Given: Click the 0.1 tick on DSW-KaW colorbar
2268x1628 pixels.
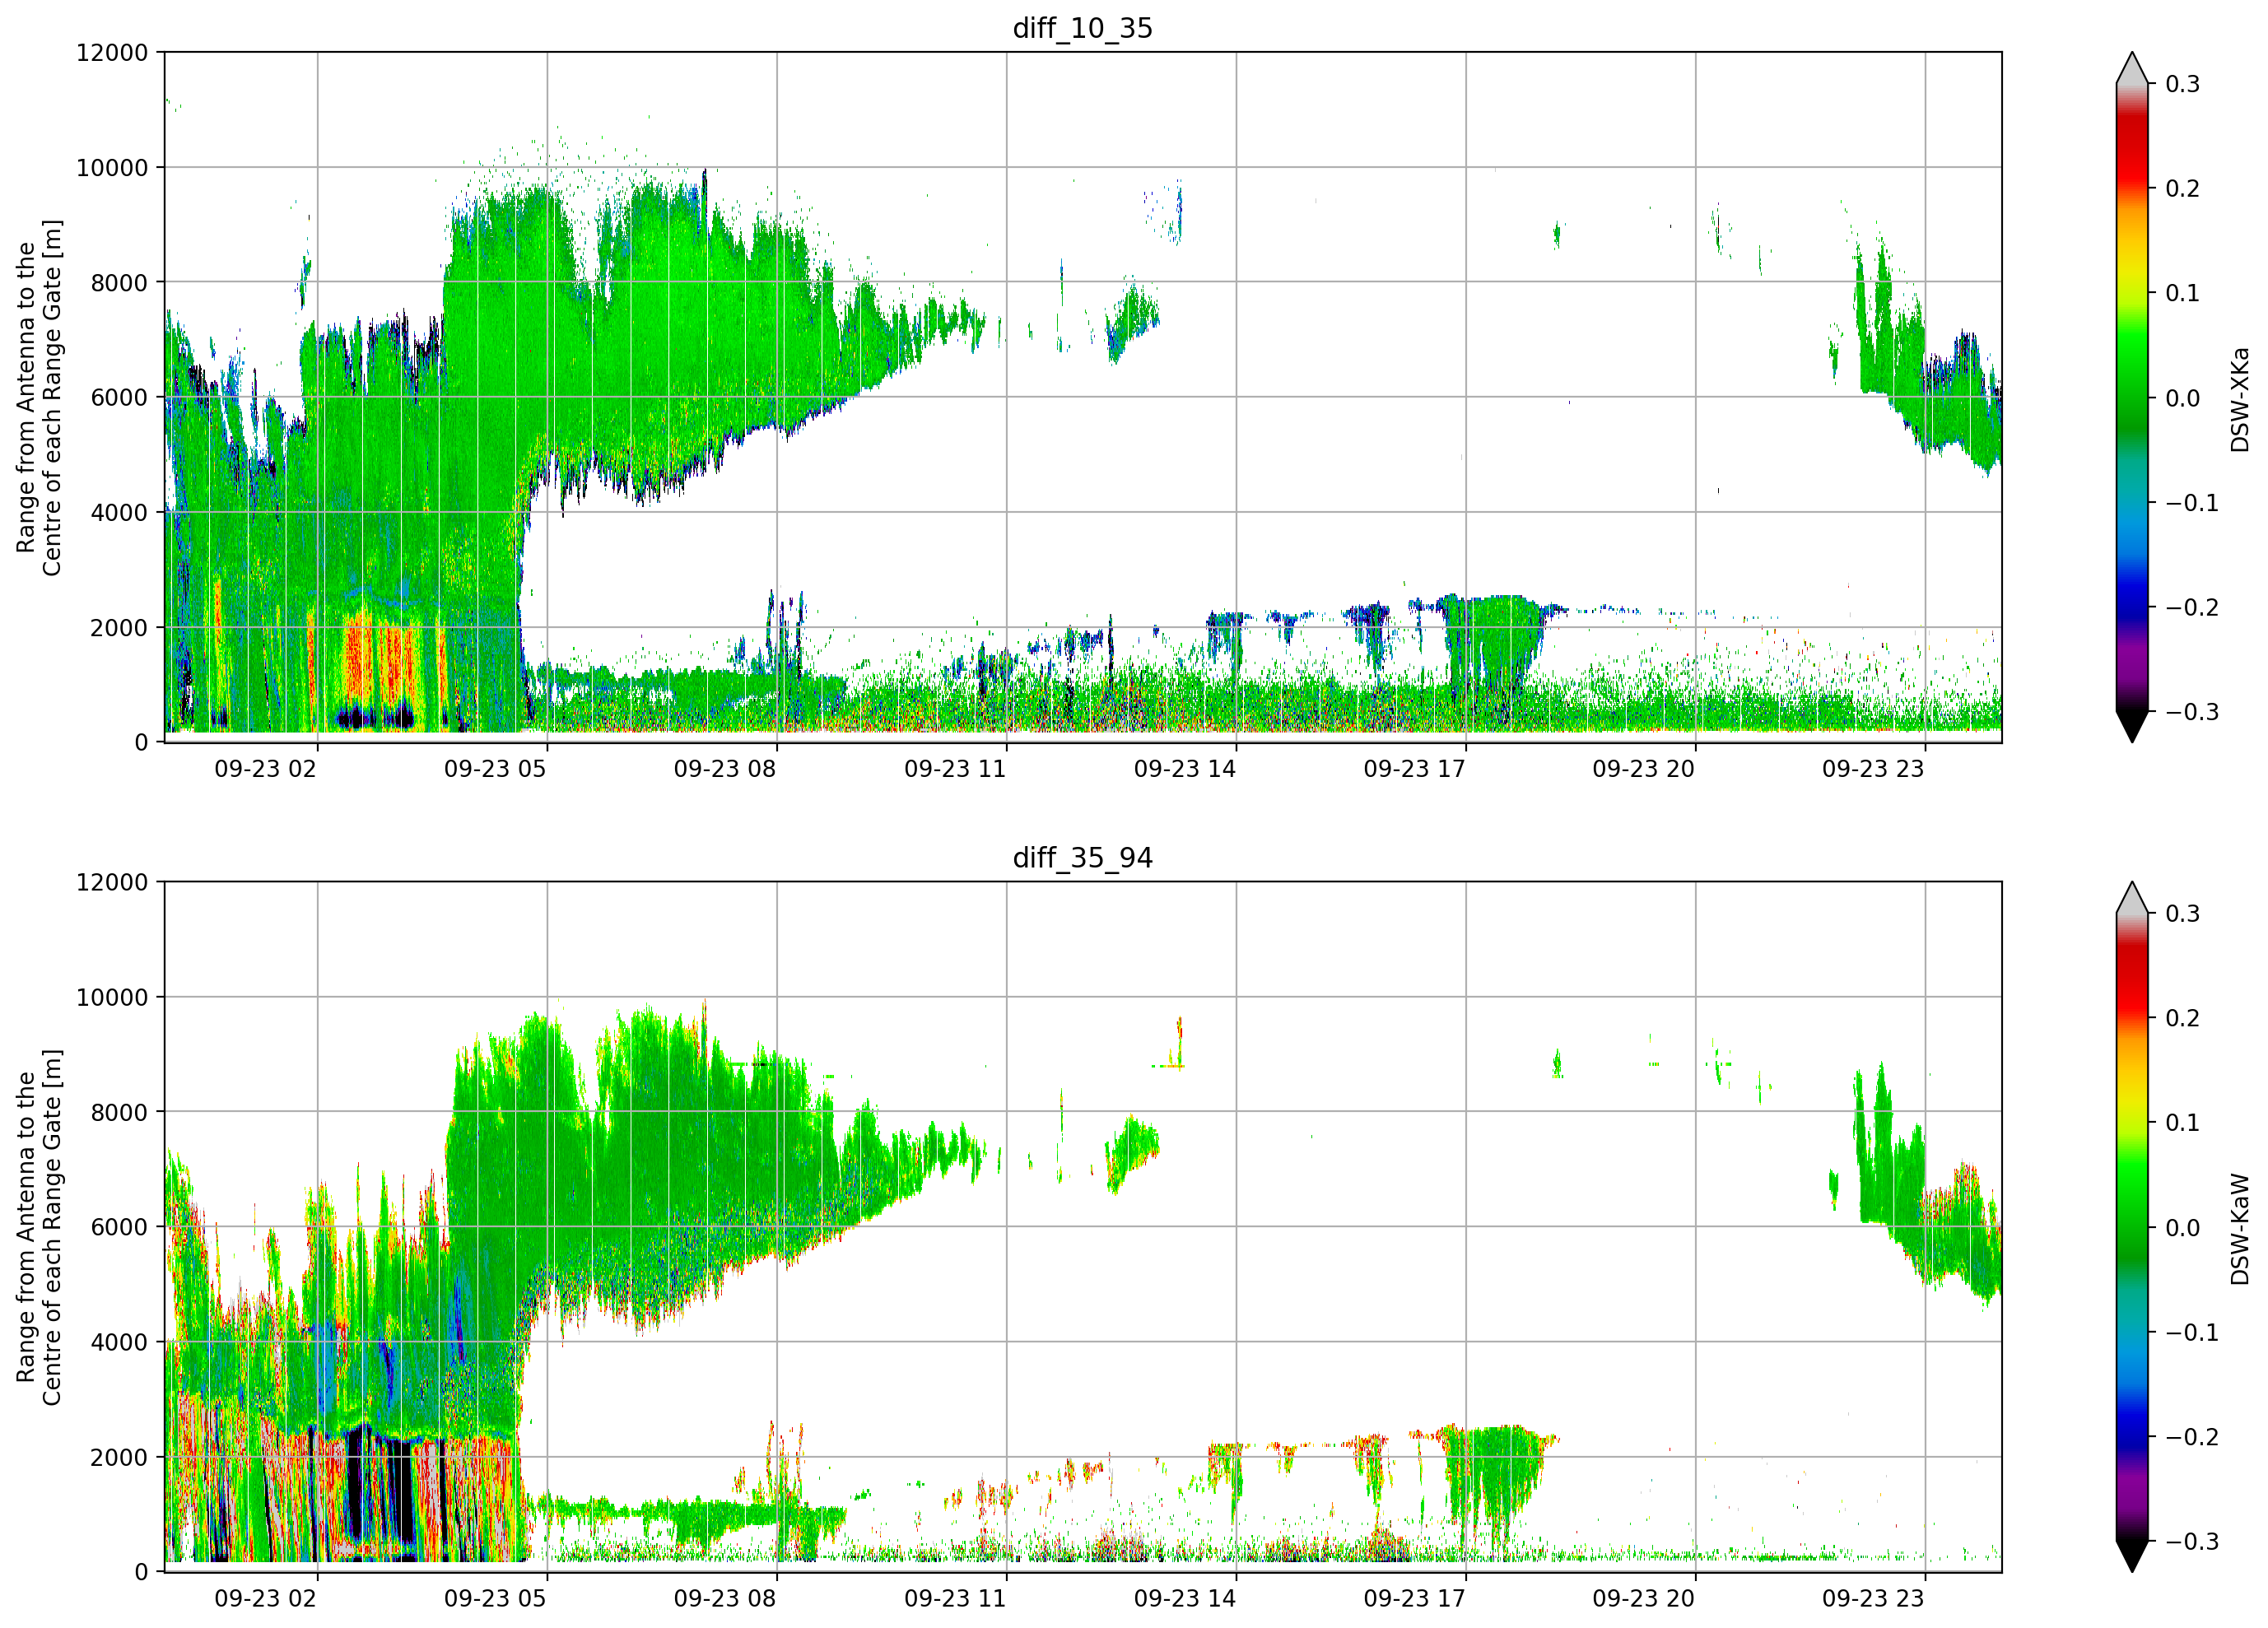Looking at the screenshot, I should [2183, 1124].
